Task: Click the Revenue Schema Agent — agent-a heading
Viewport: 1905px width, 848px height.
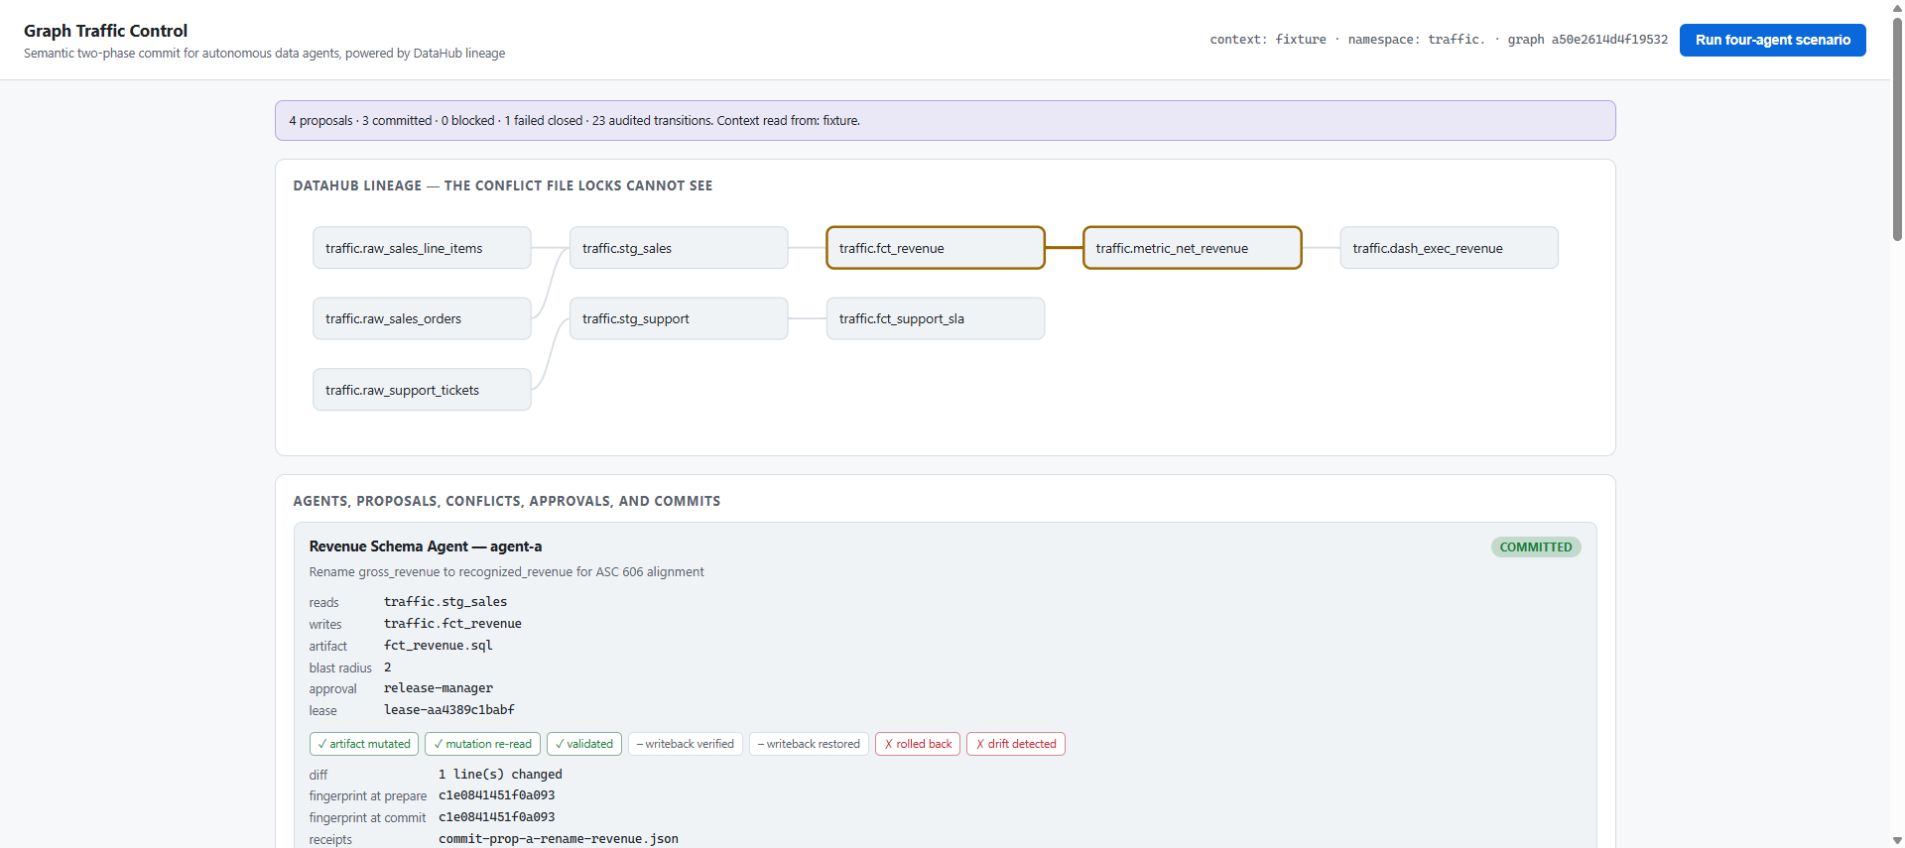Action: coord(426,546)
